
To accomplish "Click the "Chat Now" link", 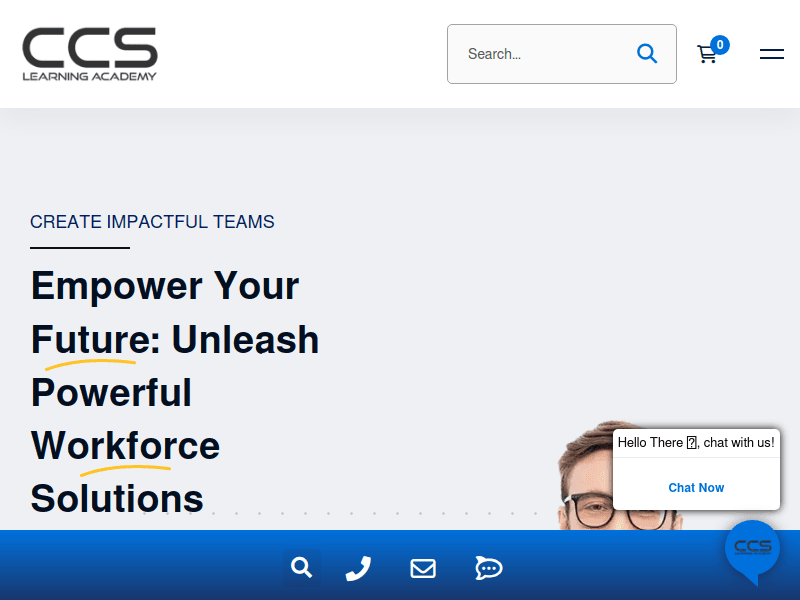I will click(x=696, y=488).
